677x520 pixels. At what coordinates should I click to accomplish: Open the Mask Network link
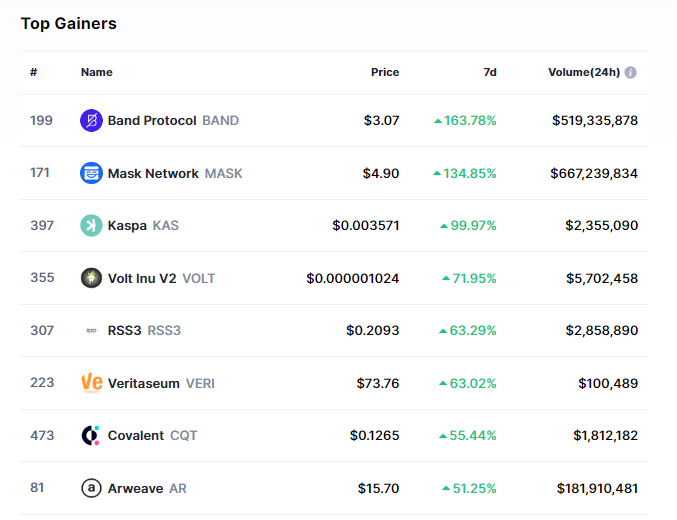(153, 173)
